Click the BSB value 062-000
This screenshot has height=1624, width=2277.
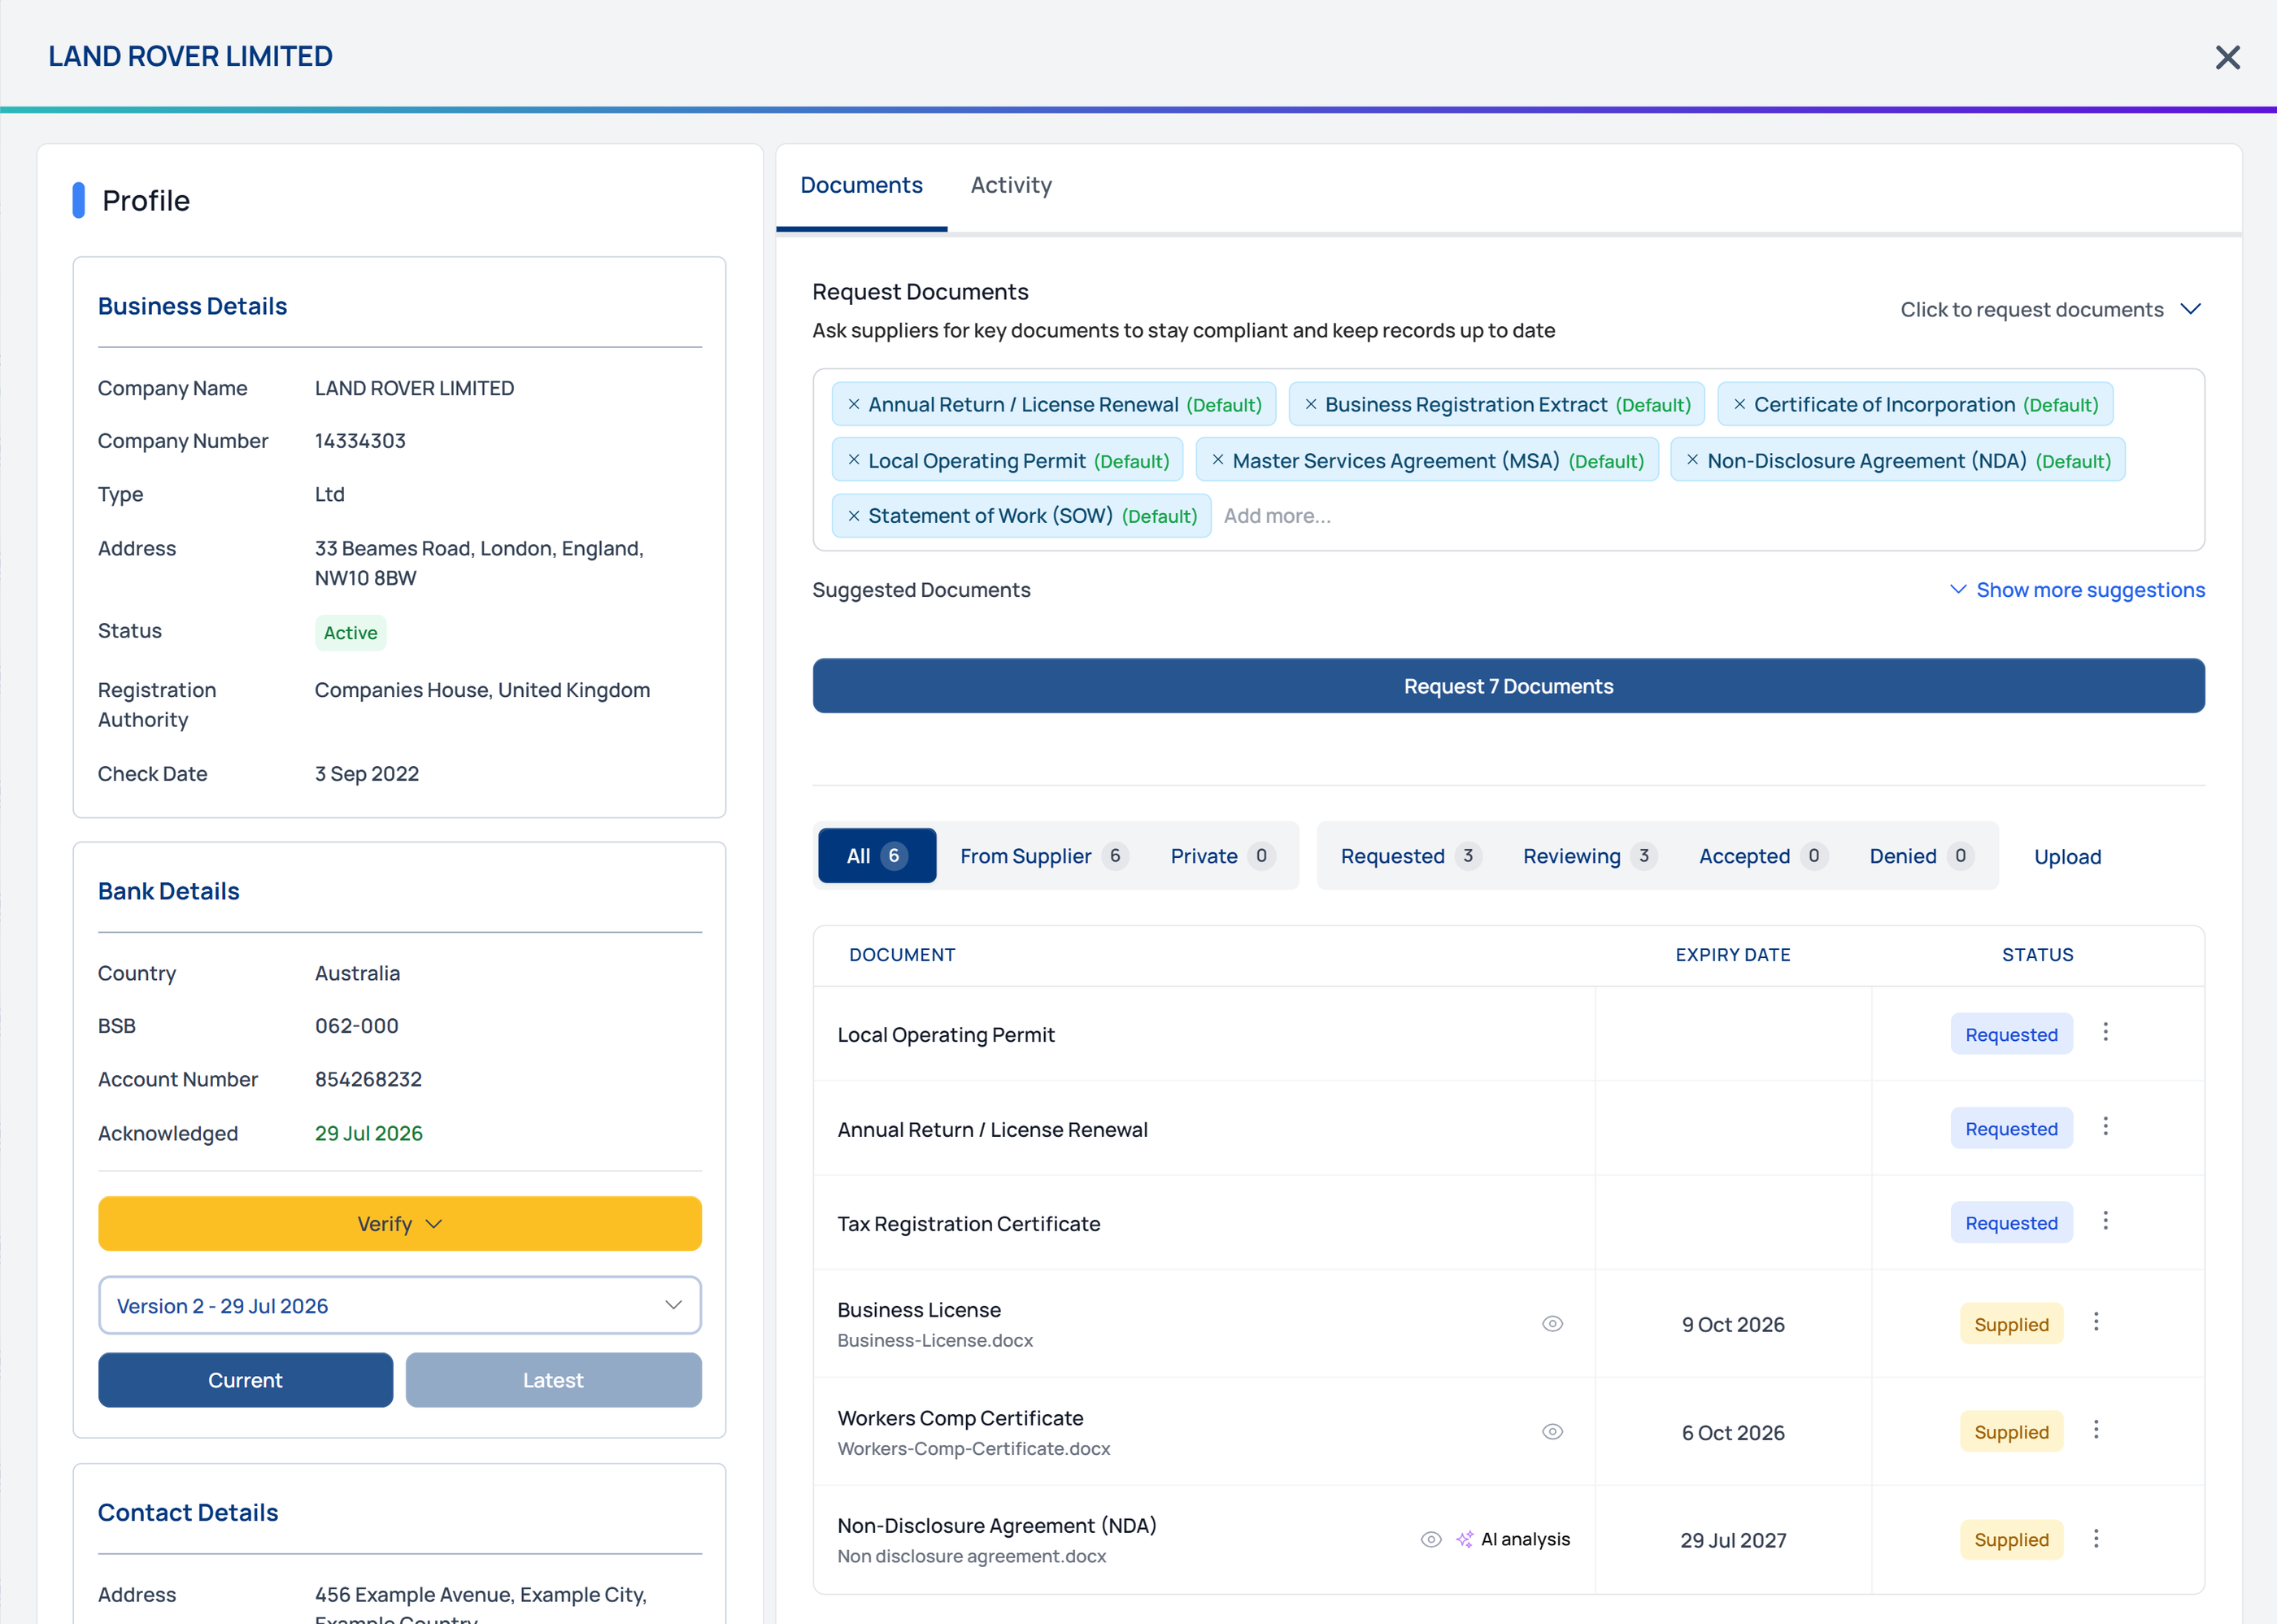click(x=356, y=1026)
